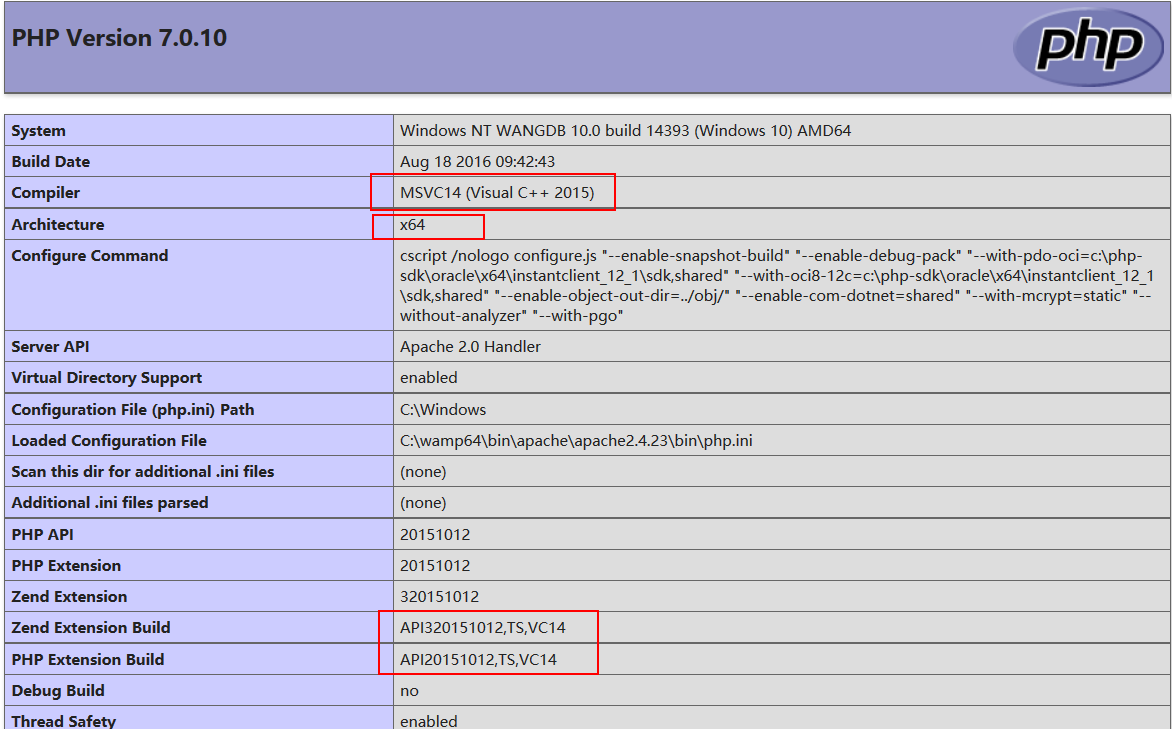The width and height of the screenshot is (1172, 729).
Task: Select 'enabled' value for Thread Safety
Action: click(428, 722)
